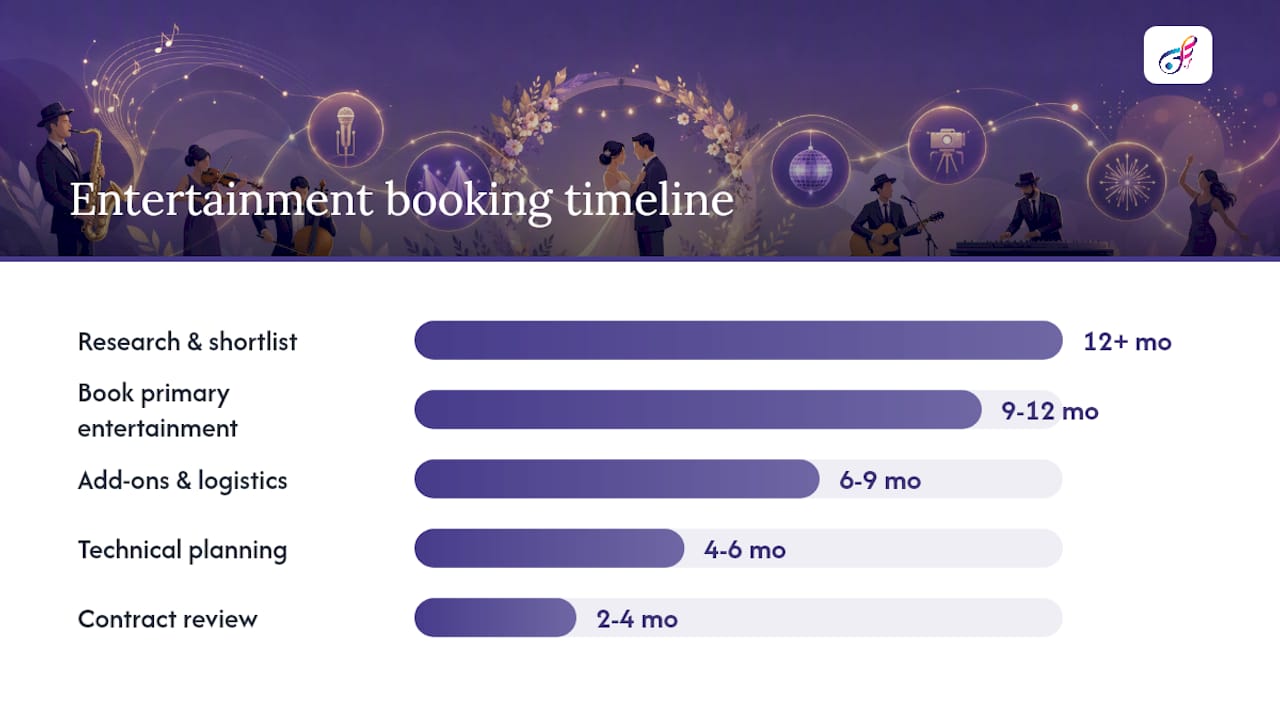Select the Entertainment booking timeline title
Viewport: 1280px width, 720px height.
(402, 200)
